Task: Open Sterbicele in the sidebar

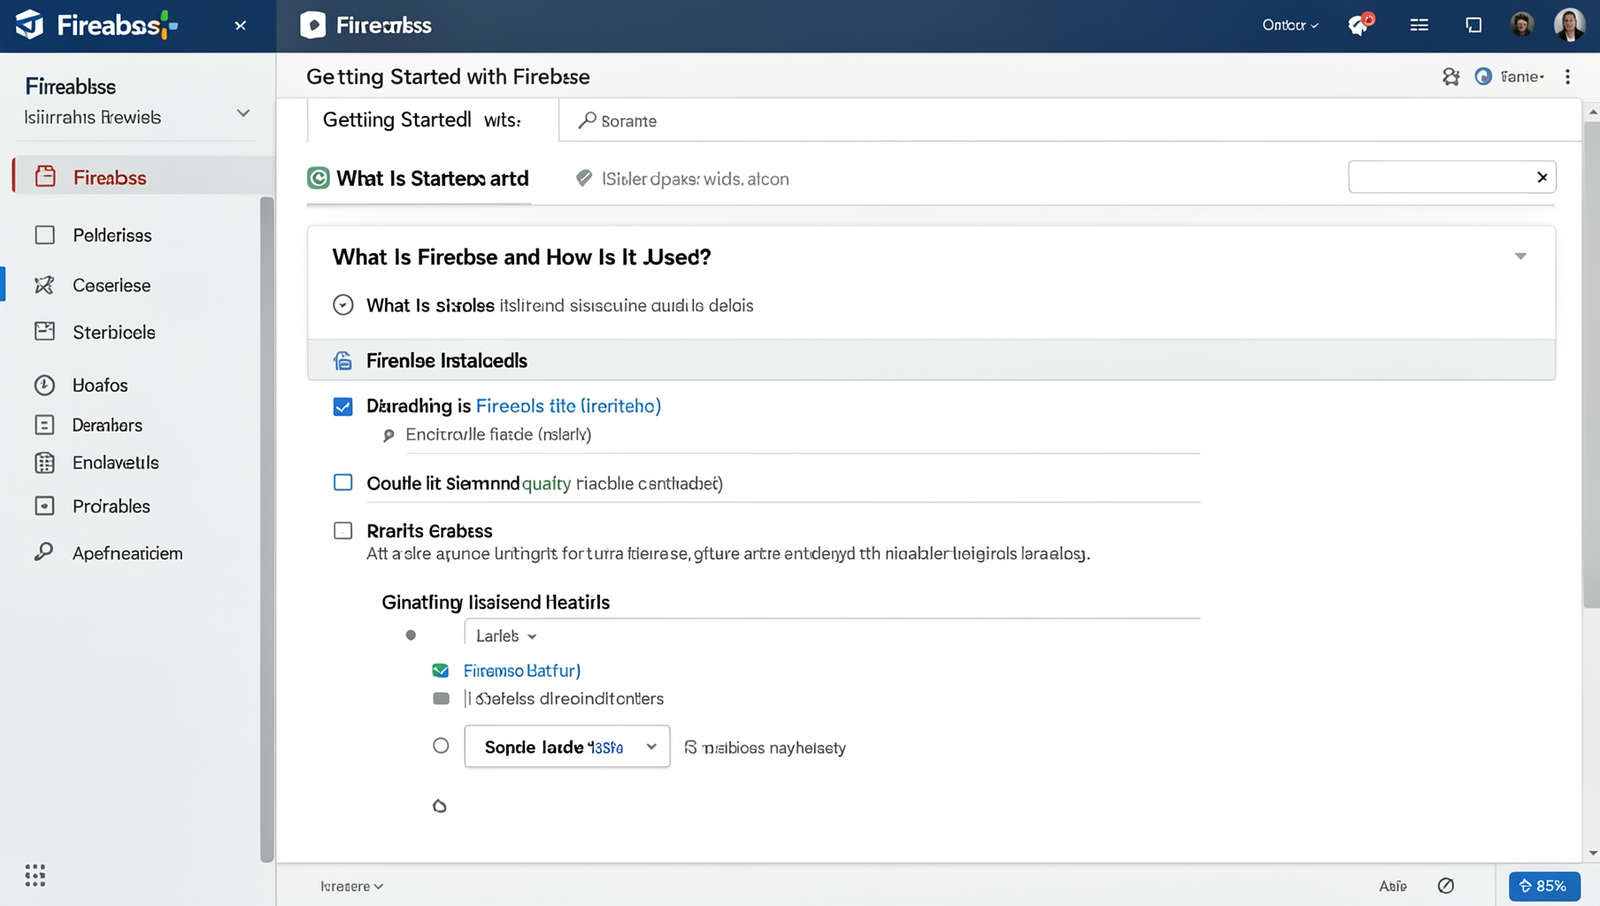Action: 114,332
